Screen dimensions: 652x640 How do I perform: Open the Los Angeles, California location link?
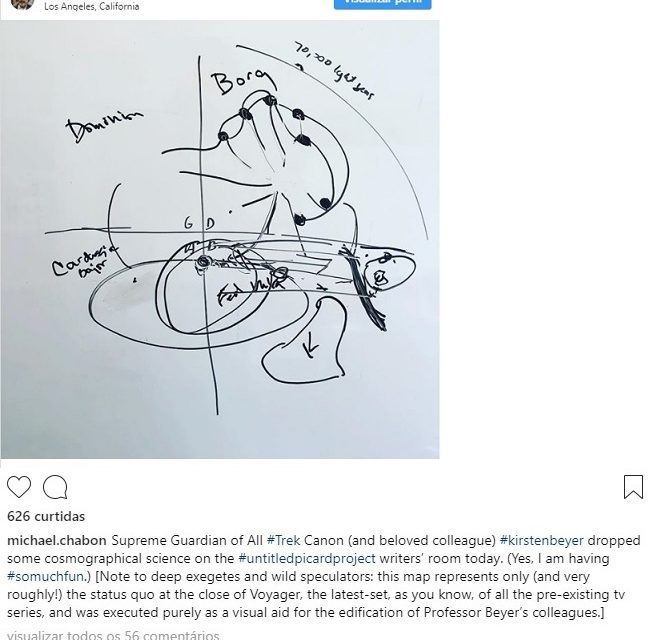(x=91, y=7)
